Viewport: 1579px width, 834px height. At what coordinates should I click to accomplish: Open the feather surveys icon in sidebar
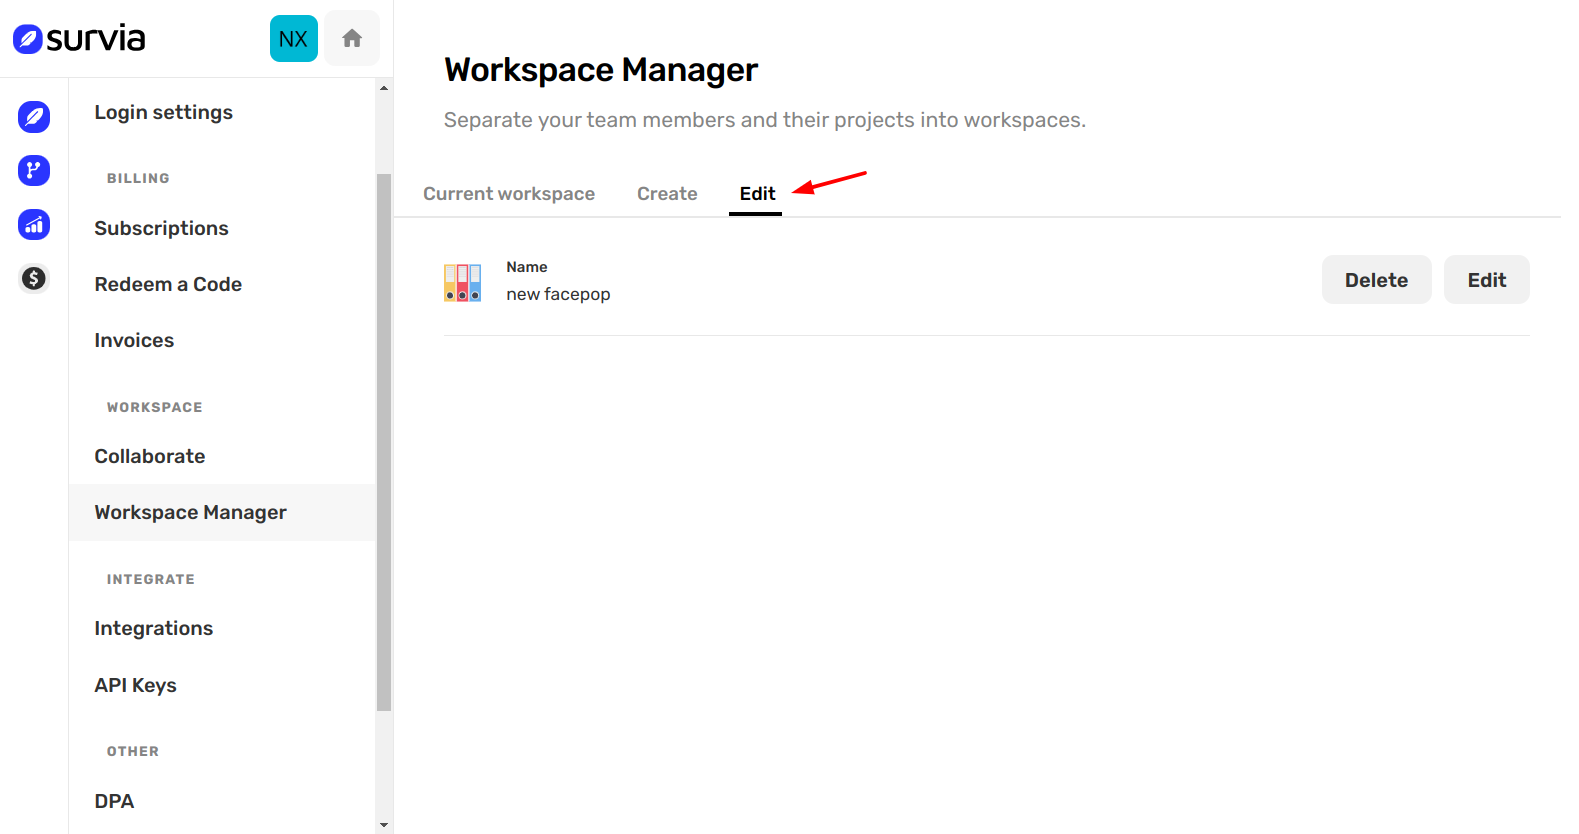[x=34, y=116]
